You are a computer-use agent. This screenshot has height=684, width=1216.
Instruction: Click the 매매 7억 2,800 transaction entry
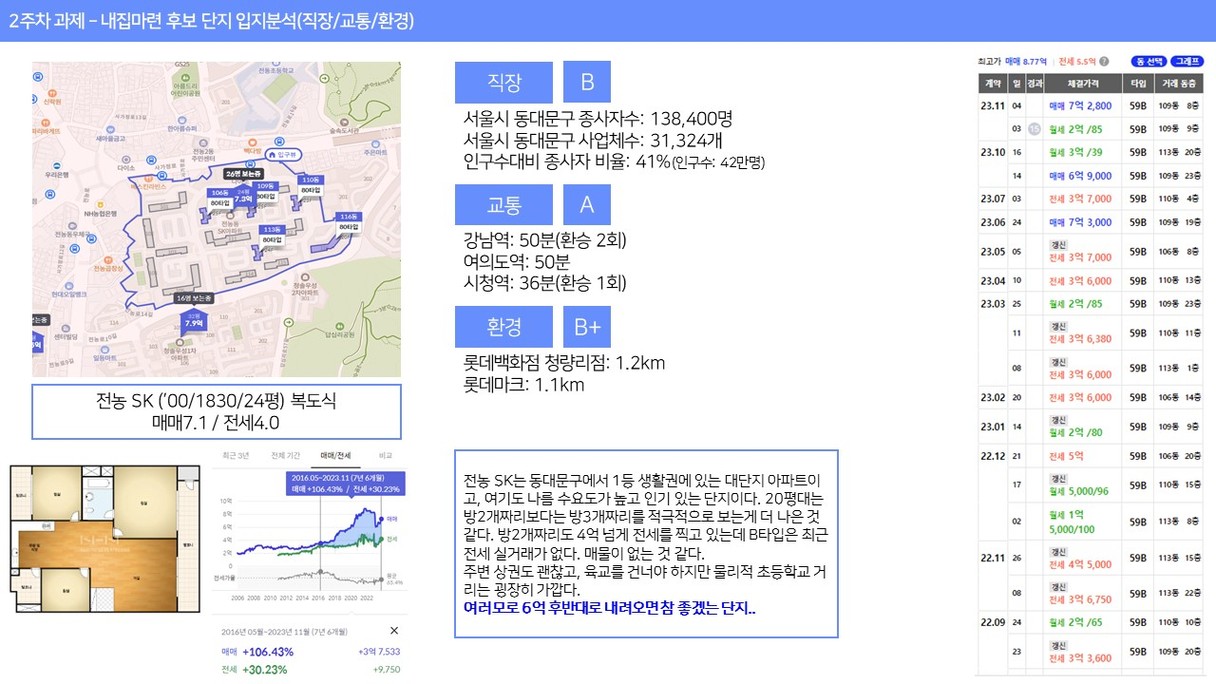click(1080, 105)
